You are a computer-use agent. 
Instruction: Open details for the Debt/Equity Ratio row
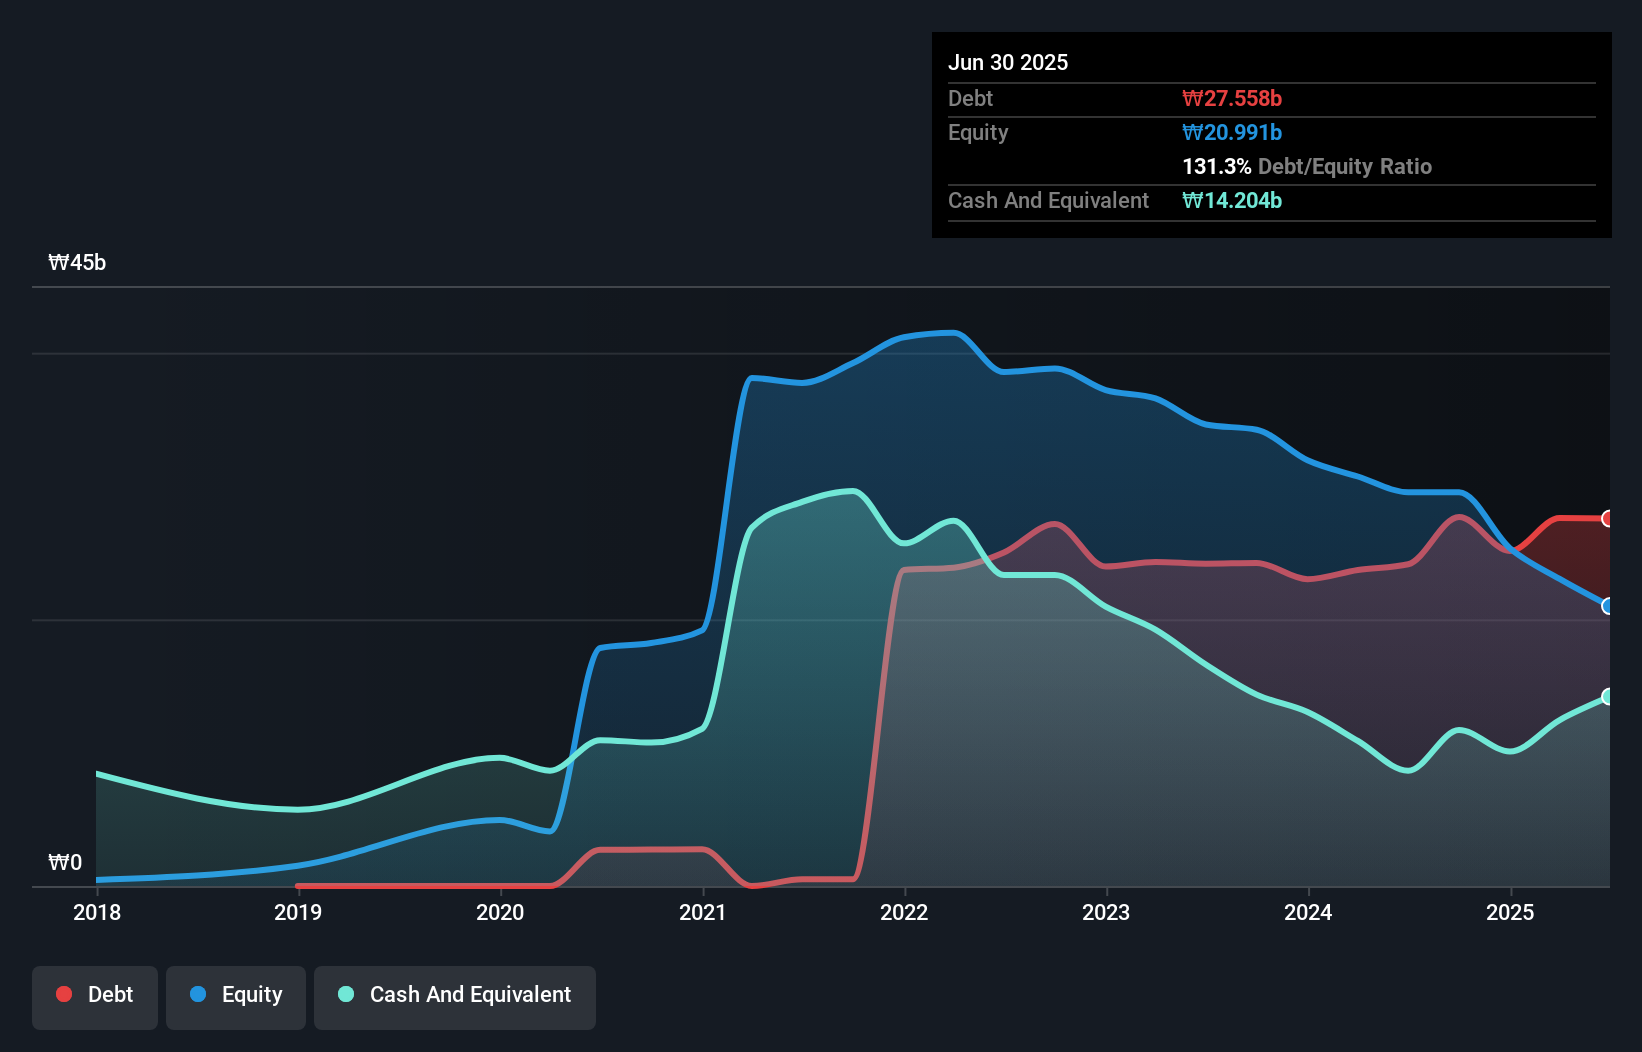coord(1307,166)
